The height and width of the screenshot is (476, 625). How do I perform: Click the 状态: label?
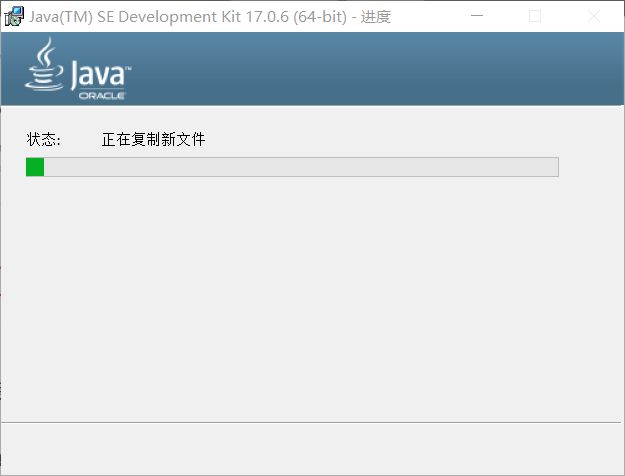coord(43,140)
